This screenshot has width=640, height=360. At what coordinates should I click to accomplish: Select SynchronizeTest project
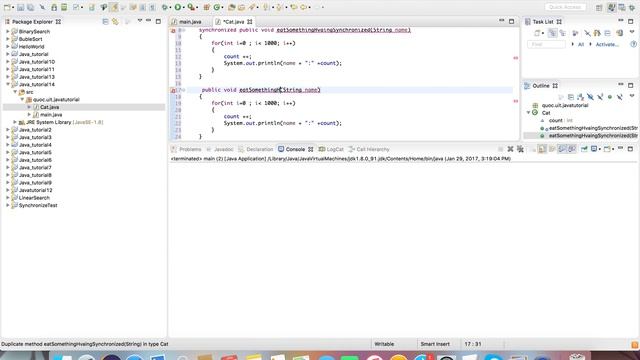38,205
